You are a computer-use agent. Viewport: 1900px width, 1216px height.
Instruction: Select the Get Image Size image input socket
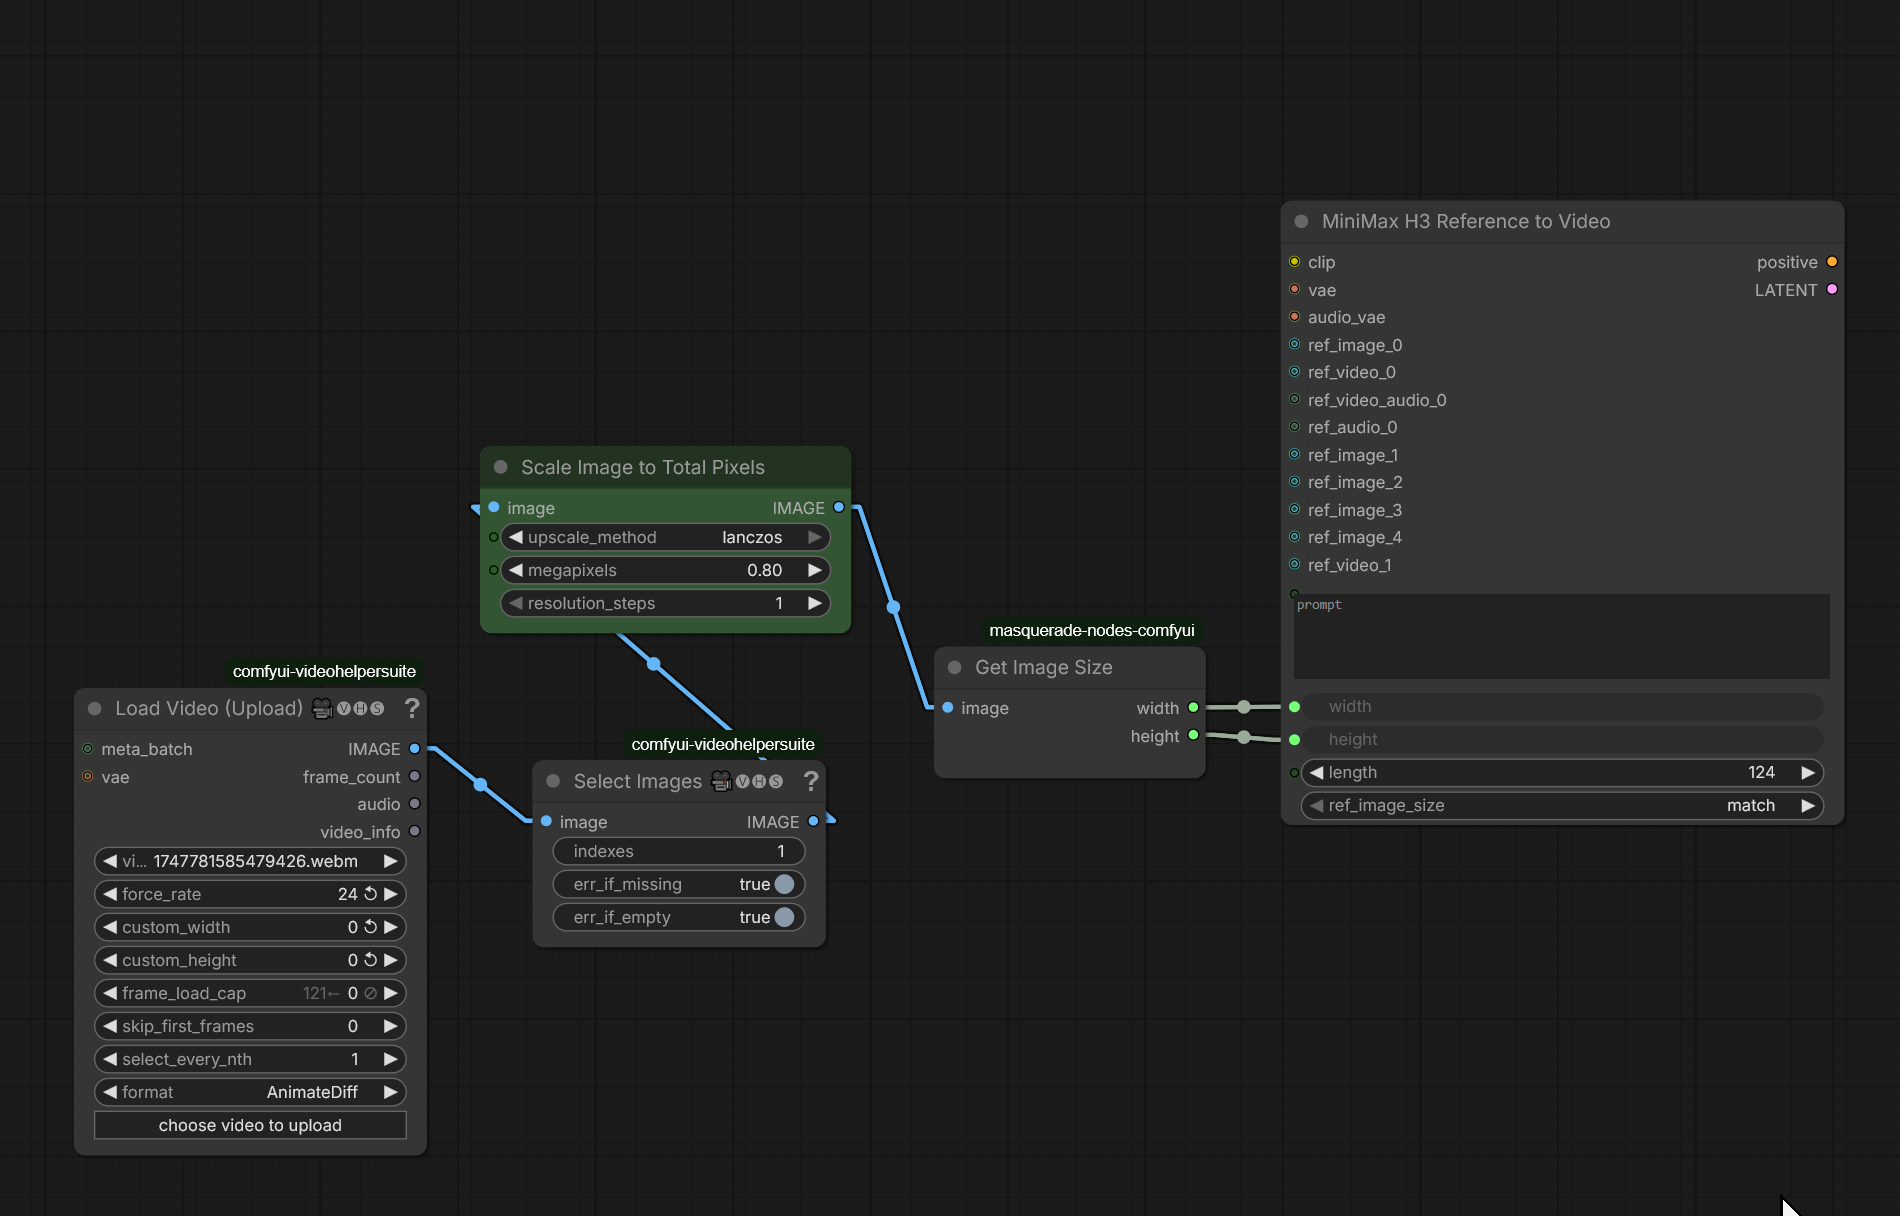(x=948, y=708)
